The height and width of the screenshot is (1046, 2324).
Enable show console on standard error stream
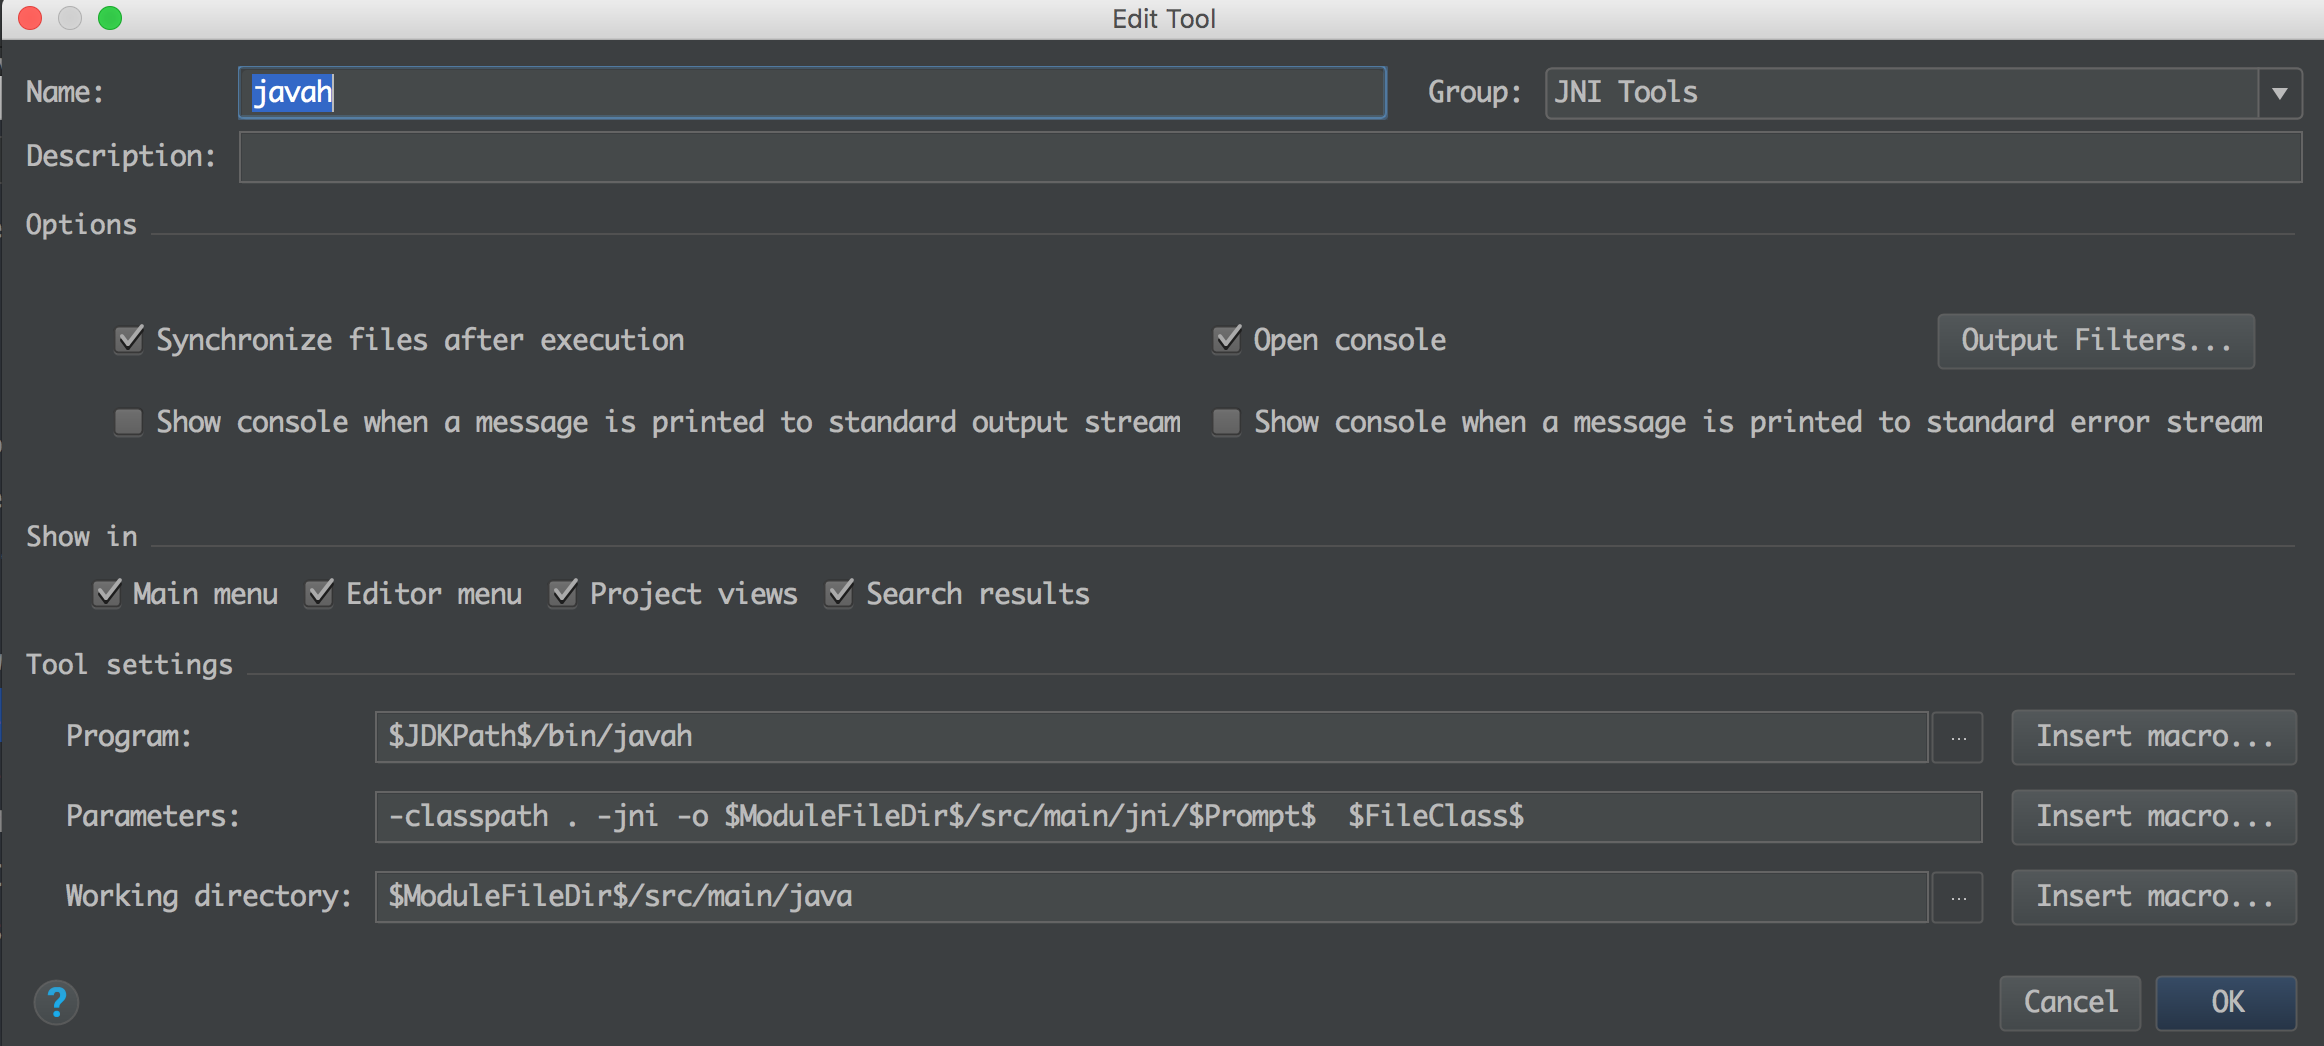click(1227, 422)
